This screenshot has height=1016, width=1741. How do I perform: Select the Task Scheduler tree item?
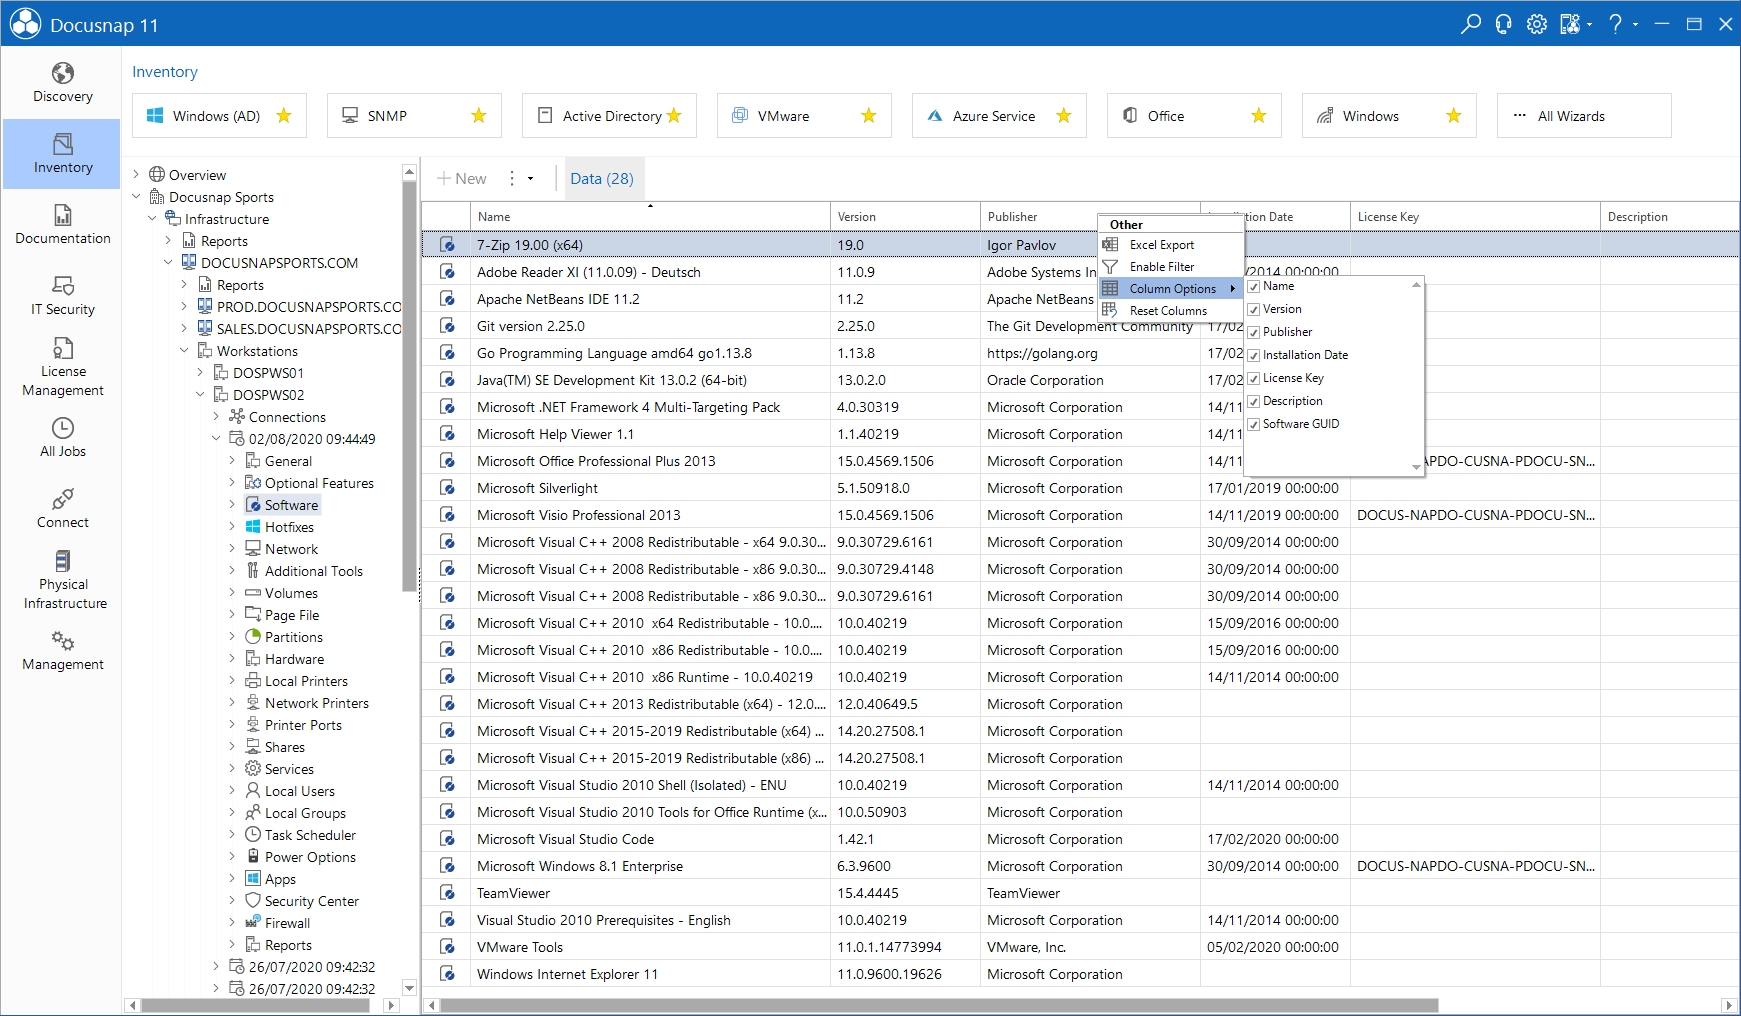point(310,835)
